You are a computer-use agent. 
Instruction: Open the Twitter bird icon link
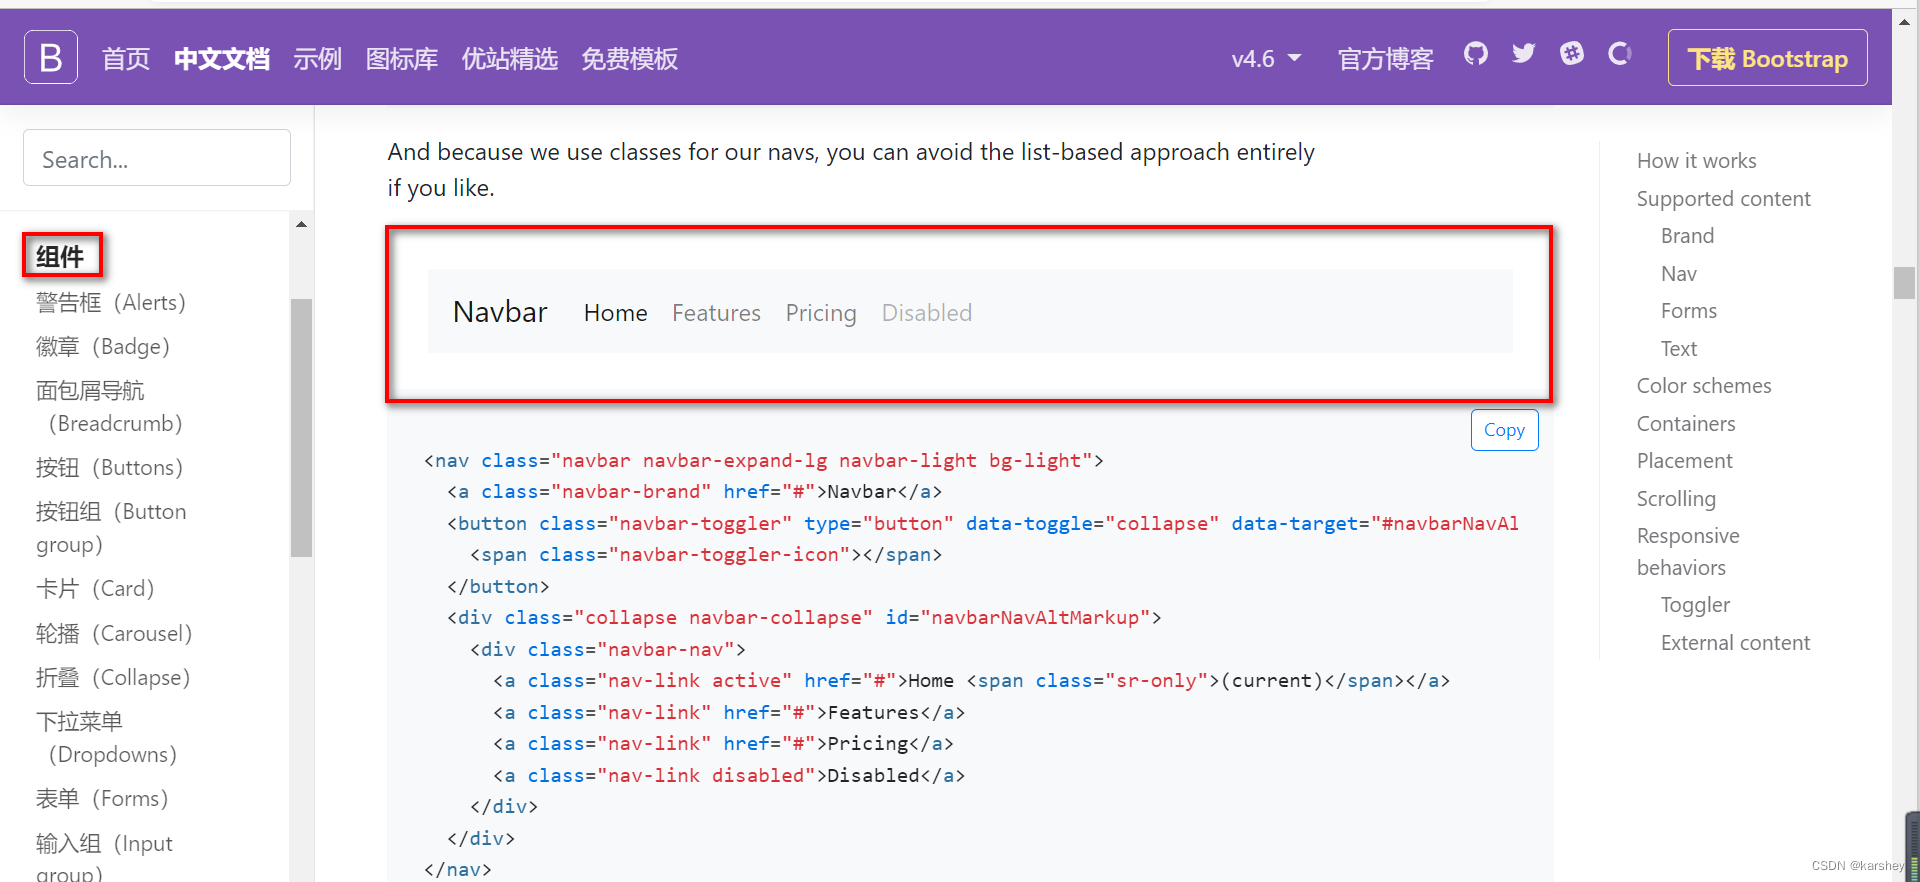click(1523, 54)
